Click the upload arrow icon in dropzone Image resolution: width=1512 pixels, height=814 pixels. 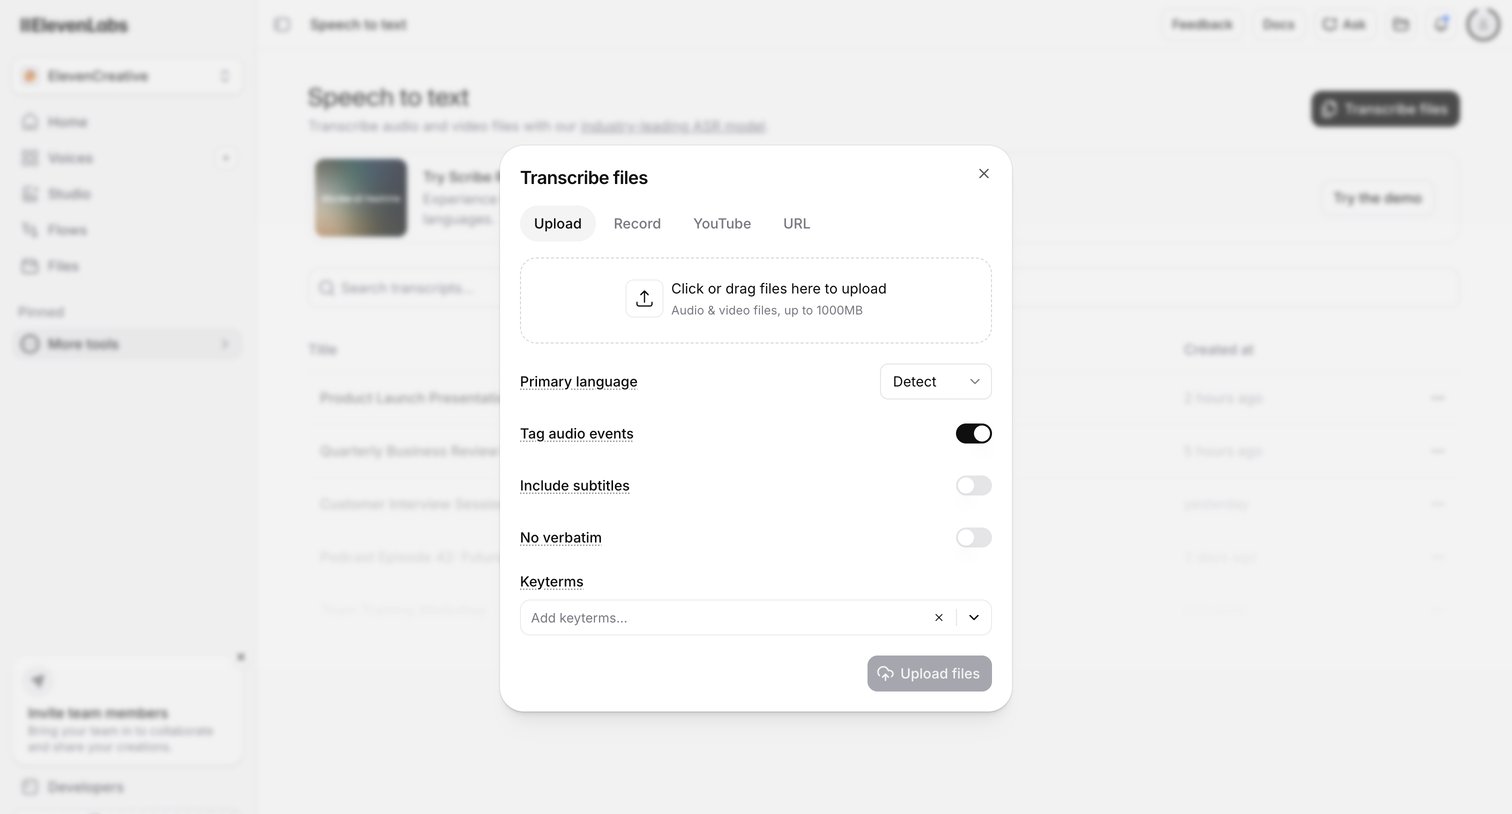[x=644, y=298]
